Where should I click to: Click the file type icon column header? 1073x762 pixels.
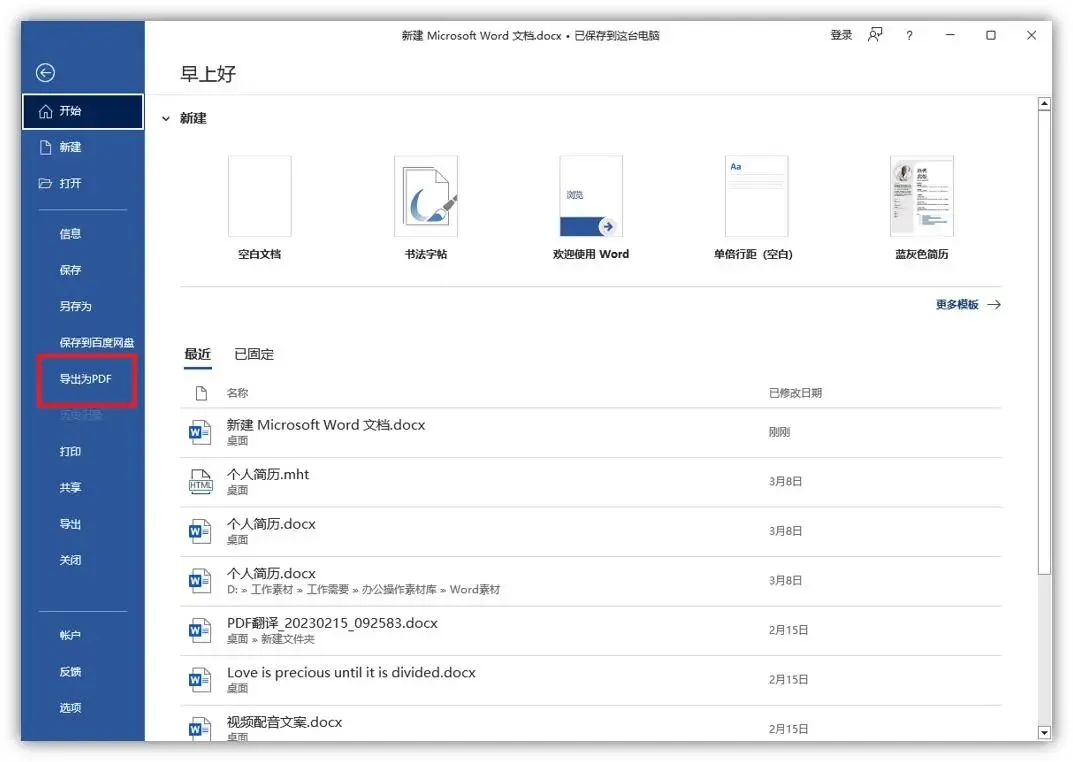click(201, 393)
